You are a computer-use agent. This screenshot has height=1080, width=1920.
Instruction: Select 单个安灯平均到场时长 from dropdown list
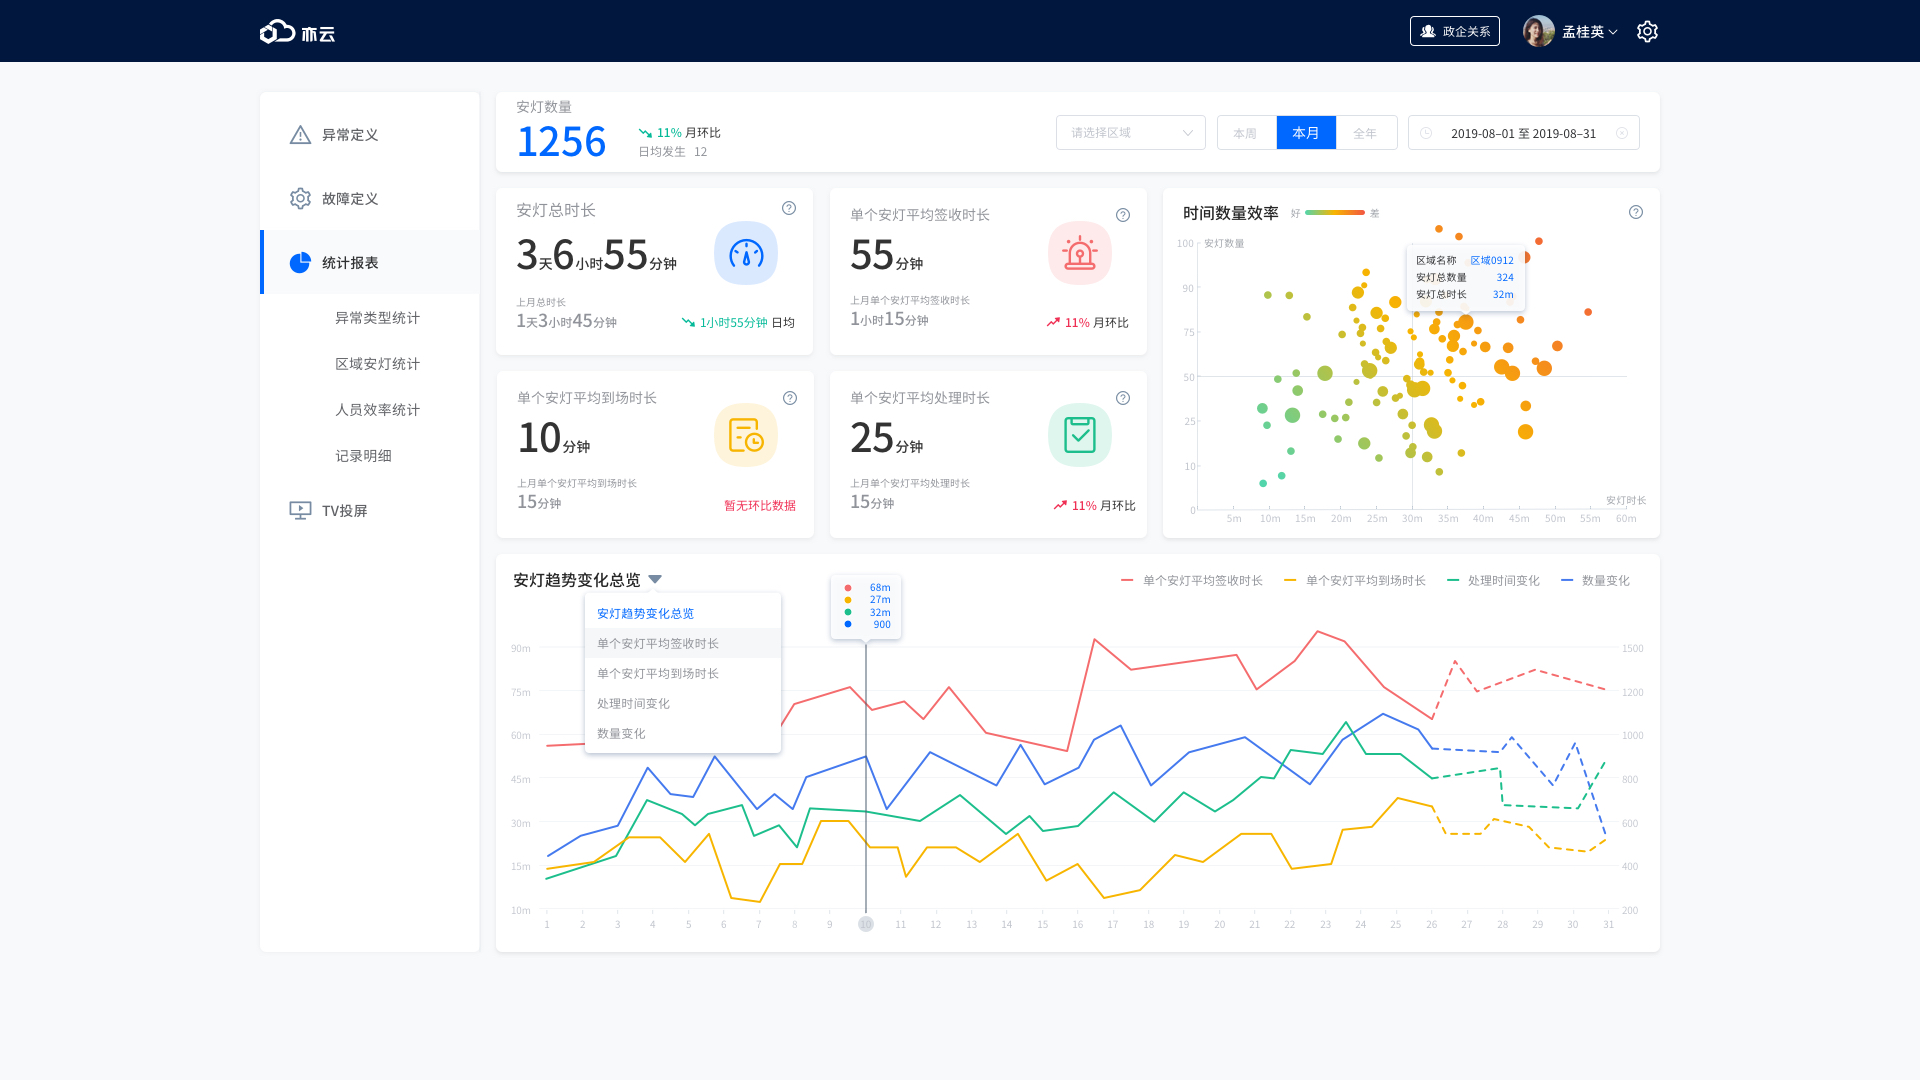[658, 673]
